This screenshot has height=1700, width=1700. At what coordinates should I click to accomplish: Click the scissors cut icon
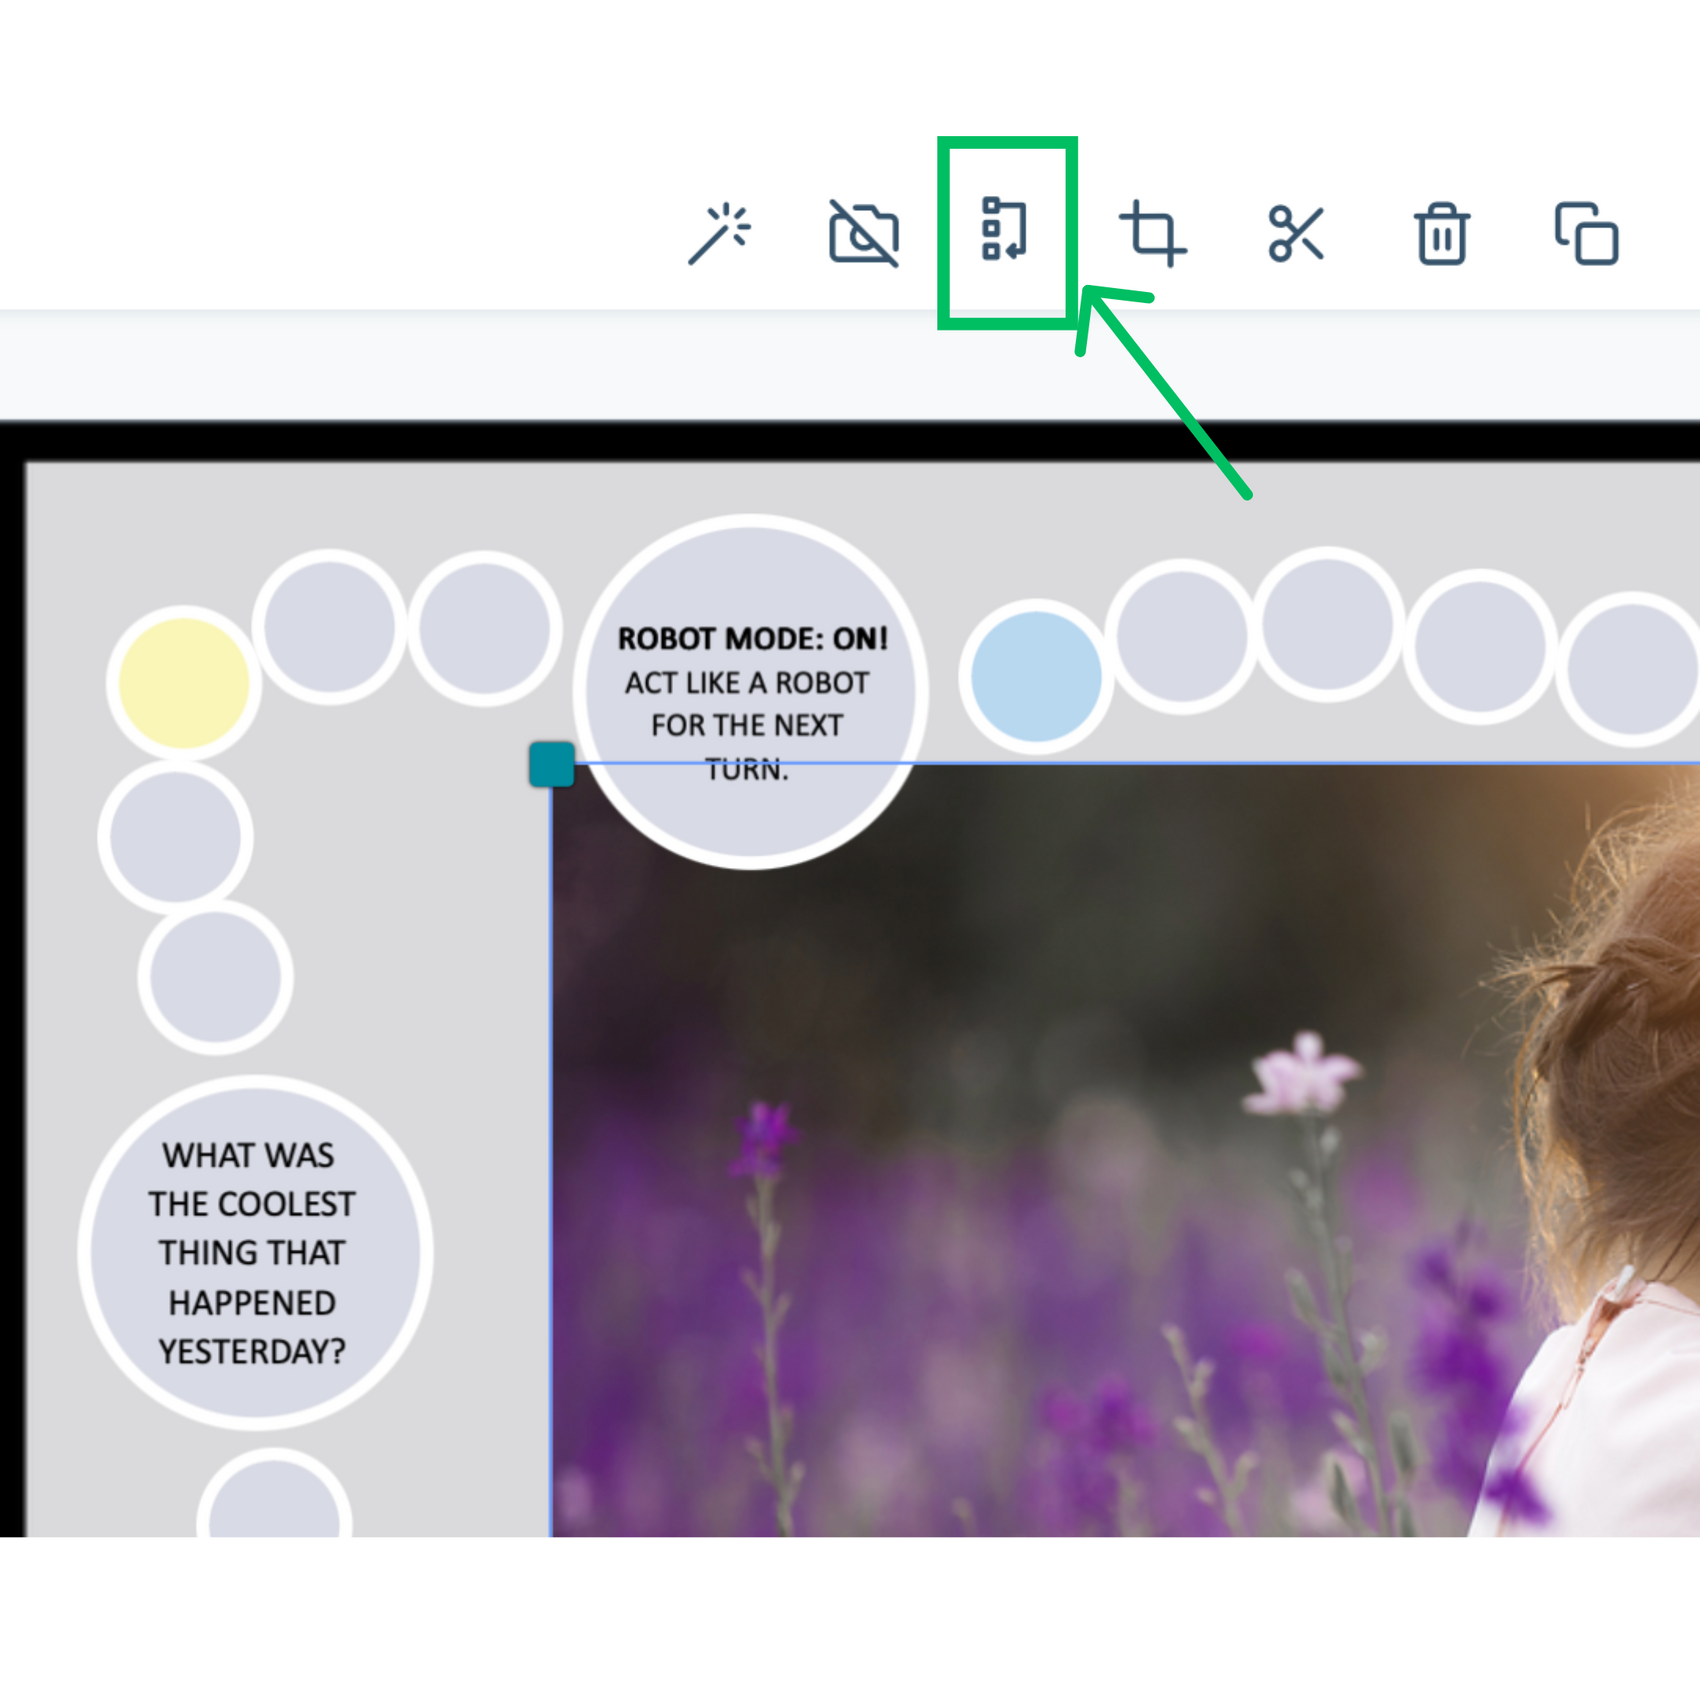pyautogui.click(x=1296, y=233)
